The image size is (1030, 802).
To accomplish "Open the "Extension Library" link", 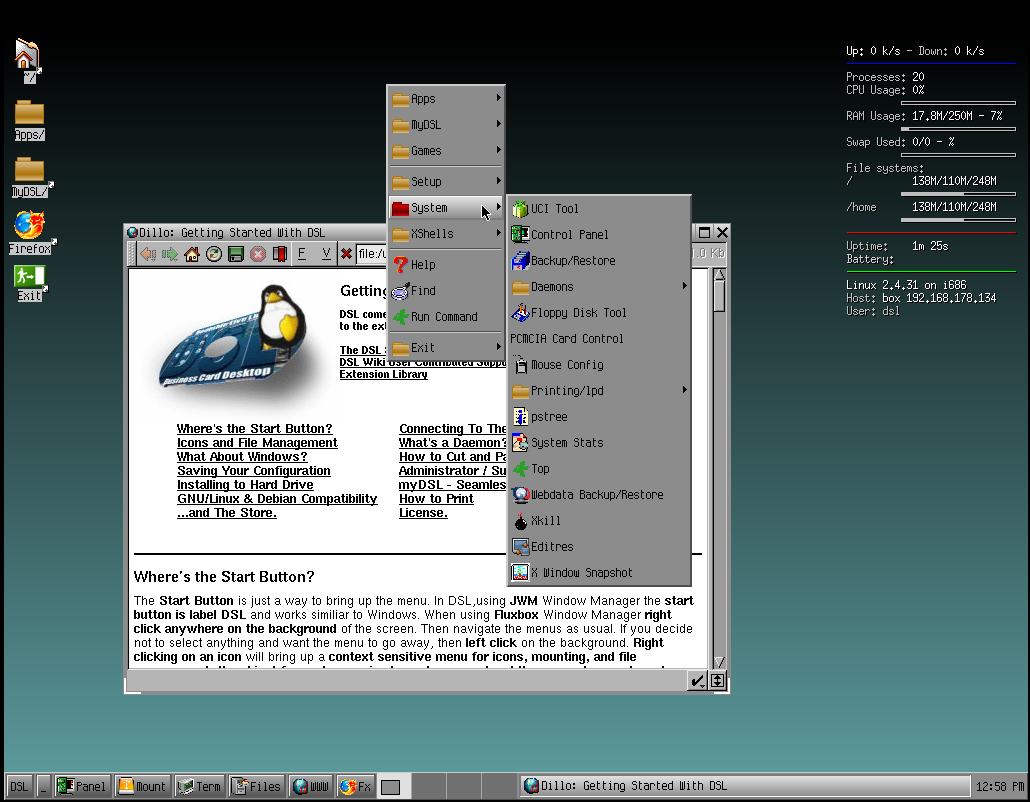I will point(384,374).
